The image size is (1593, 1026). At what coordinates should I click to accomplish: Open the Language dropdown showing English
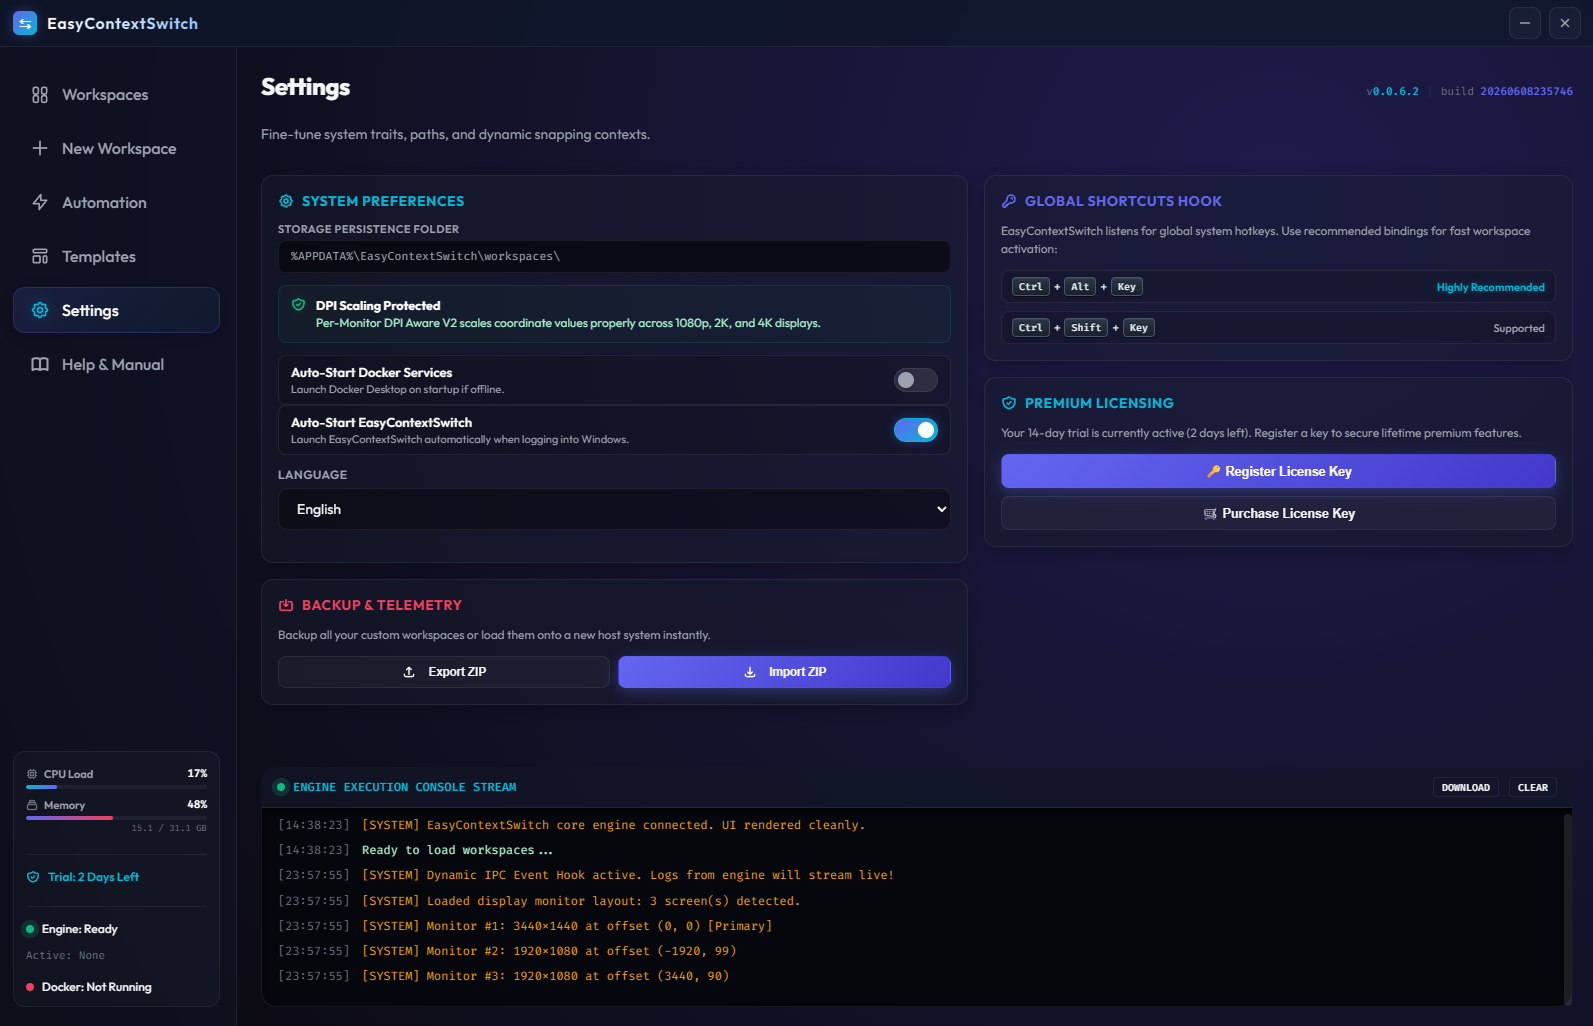click(x=614, y=509)
